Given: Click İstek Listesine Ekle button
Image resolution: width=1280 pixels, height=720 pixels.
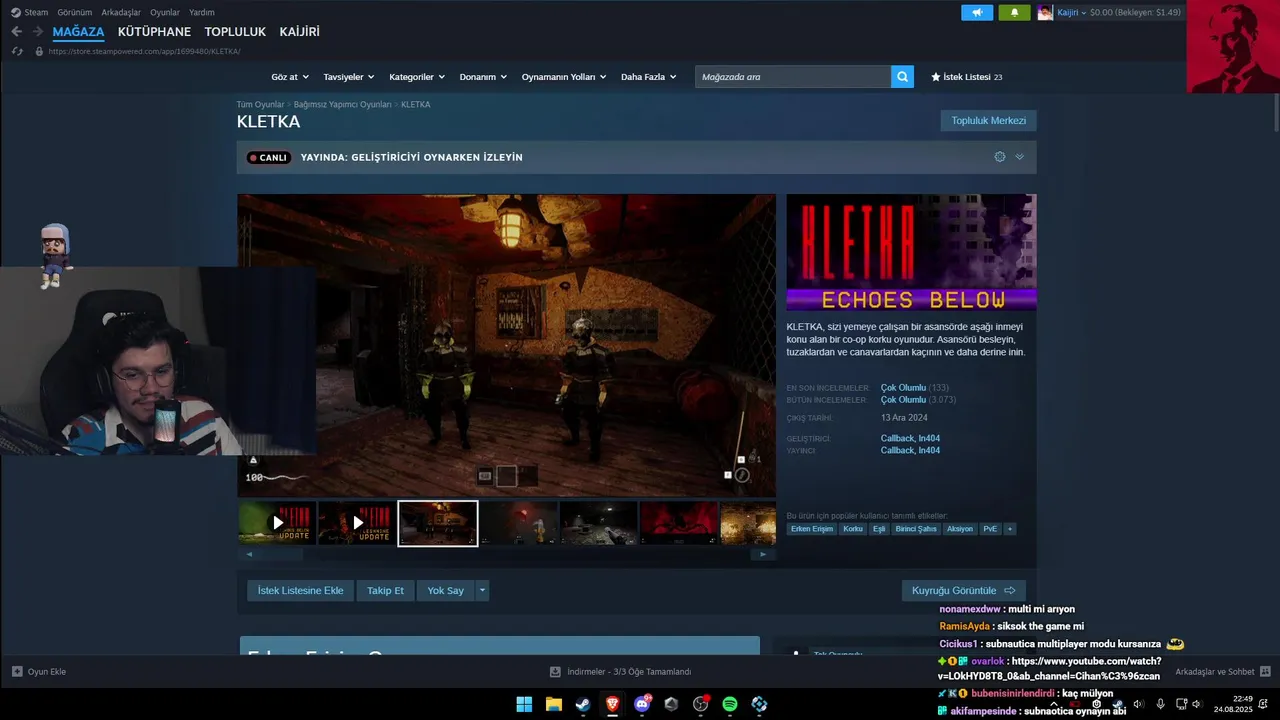Looking at the screenshot, I should 301,591.
